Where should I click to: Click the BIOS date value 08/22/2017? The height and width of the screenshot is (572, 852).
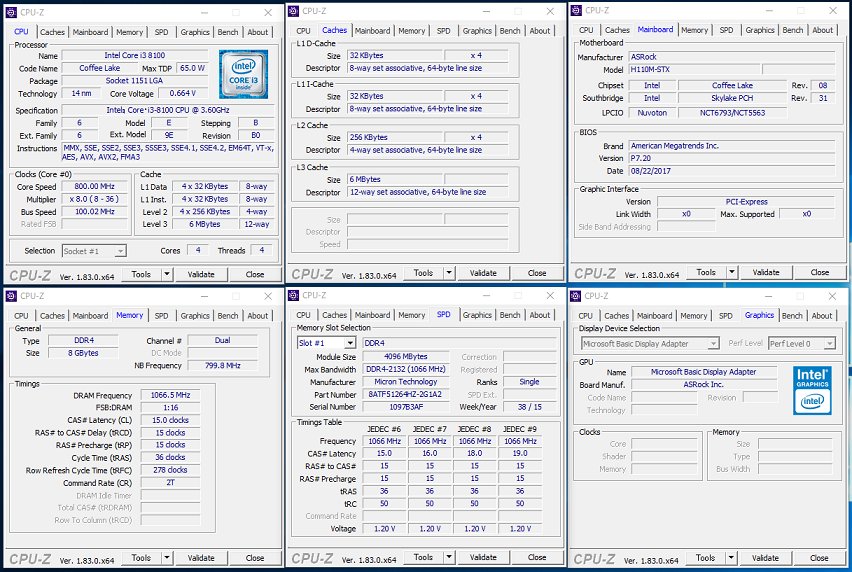pos(731,171)
